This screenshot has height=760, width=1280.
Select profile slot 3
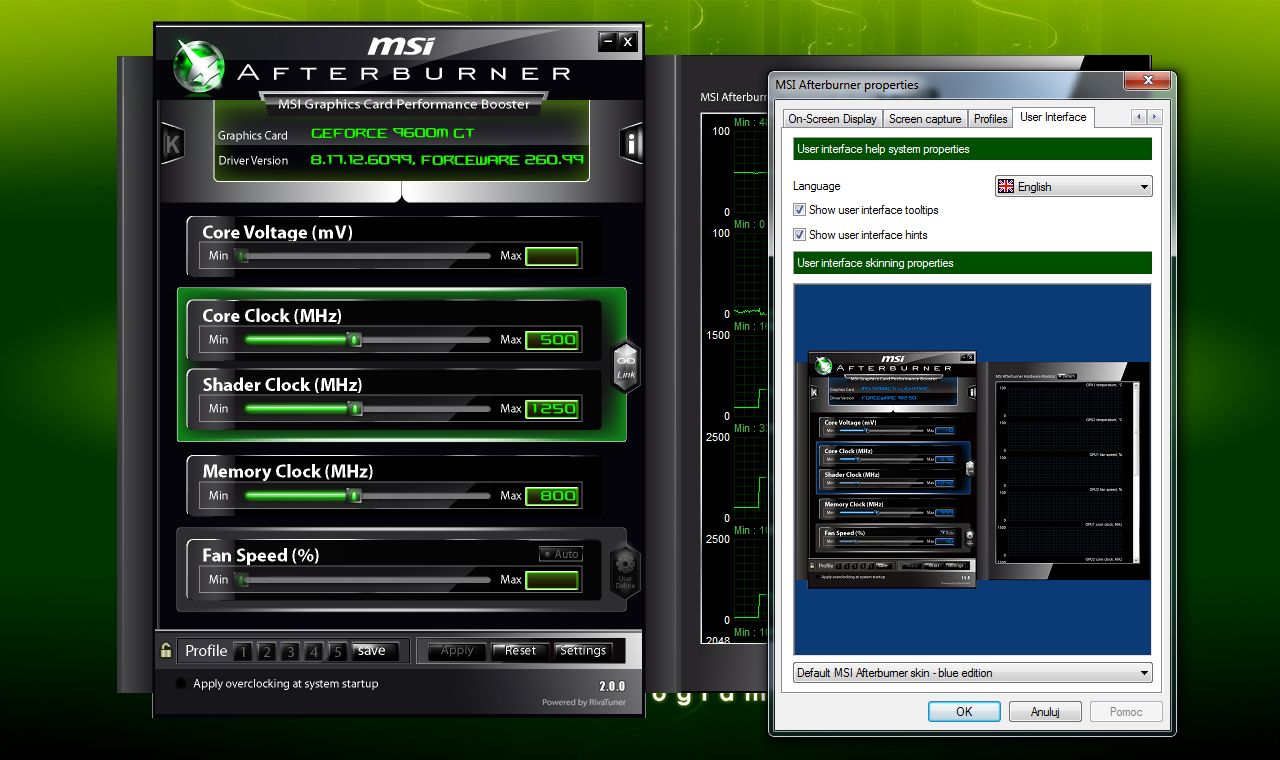click(x=290, y=652)
